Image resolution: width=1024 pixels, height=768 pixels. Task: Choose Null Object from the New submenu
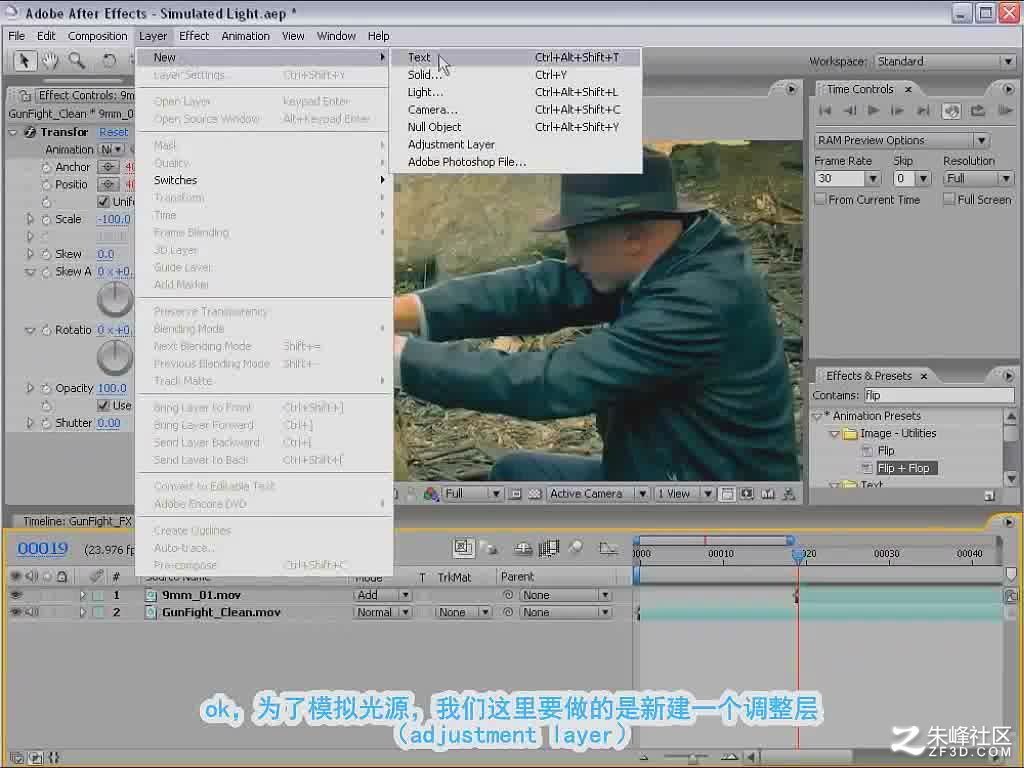434,127
